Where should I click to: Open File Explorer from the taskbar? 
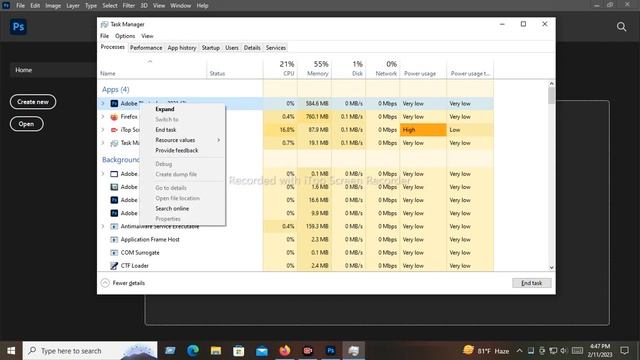click(216, 351)
